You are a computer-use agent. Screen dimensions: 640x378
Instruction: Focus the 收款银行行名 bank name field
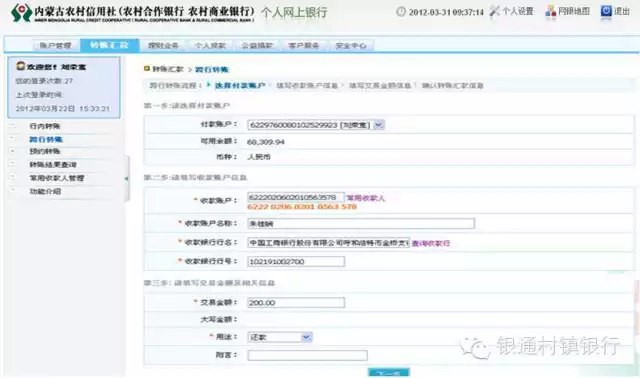328,243
